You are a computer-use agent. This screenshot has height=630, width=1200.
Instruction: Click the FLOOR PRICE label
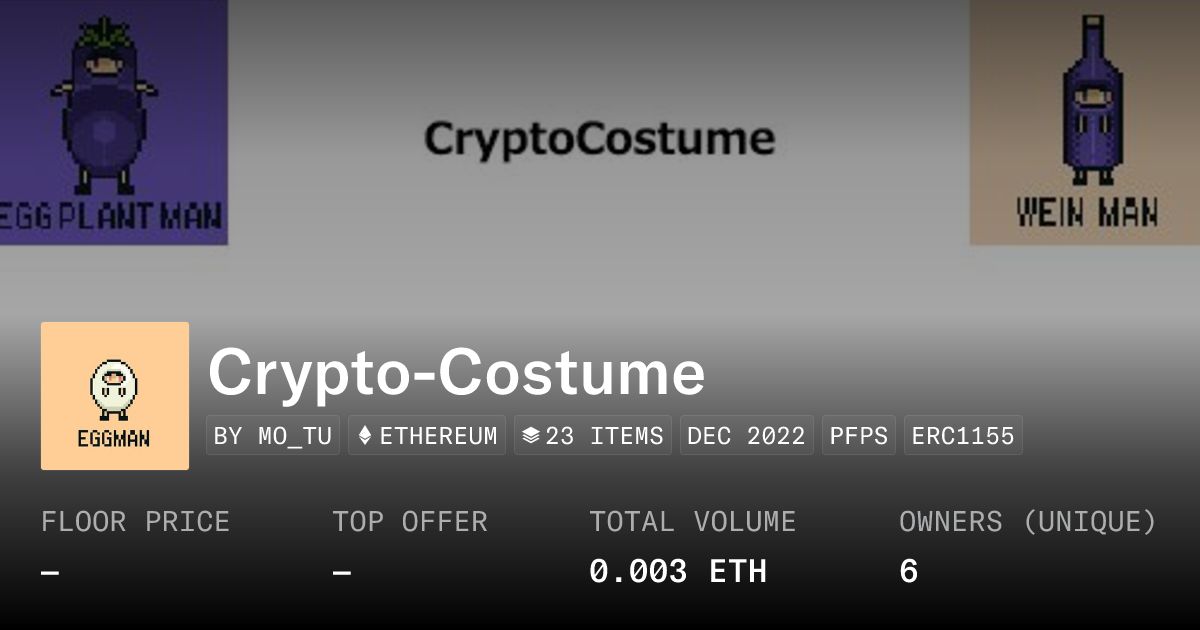(135, 522)
